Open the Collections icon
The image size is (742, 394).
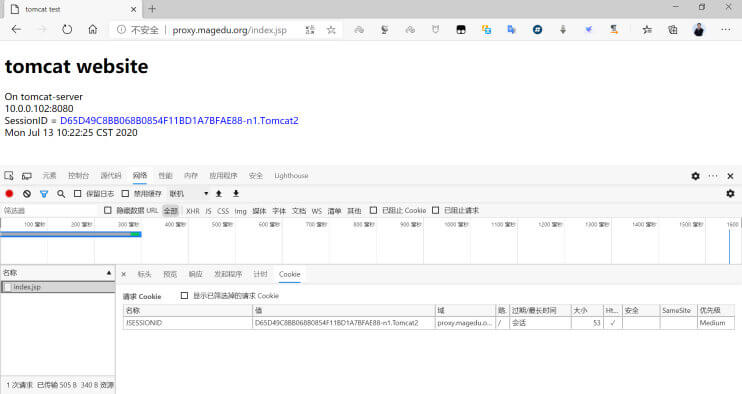[672, 30]
